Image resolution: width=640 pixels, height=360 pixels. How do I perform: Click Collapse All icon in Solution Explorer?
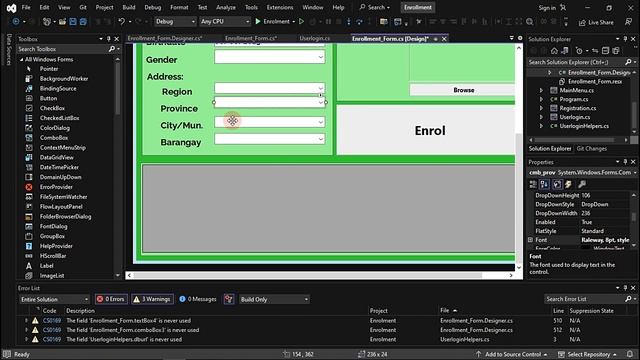[606, 51]
